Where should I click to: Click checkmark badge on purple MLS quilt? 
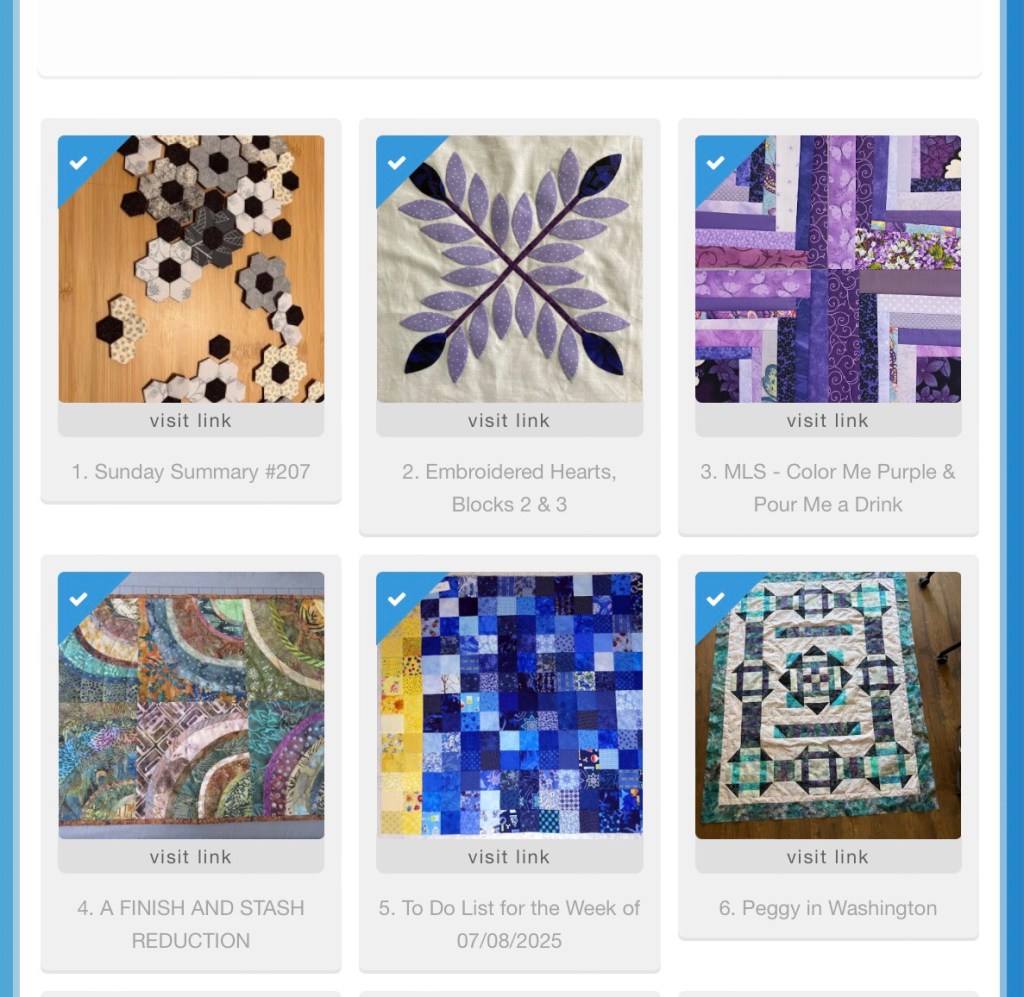point(715,162)
